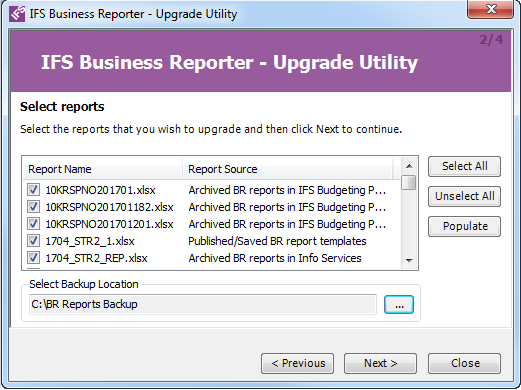
Task: Click the Unselect All button
Action: point(464,196)
